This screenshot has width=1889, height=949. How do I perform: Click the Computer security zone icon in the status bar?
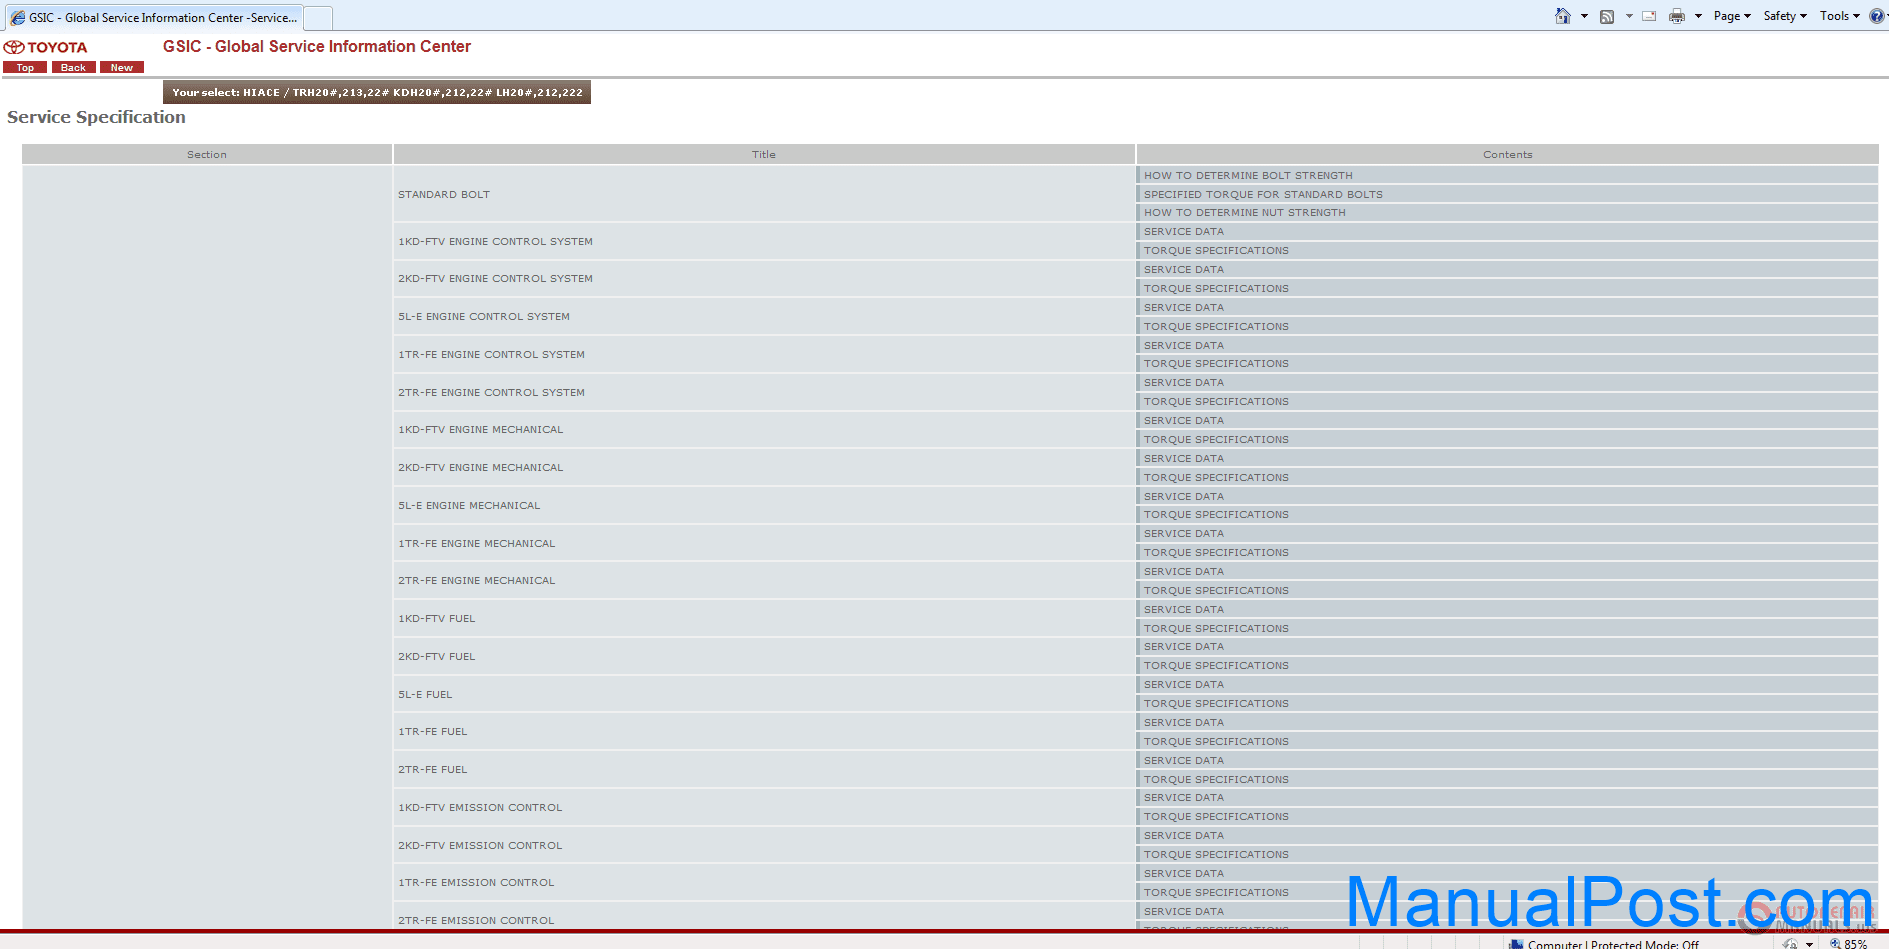1516,944
